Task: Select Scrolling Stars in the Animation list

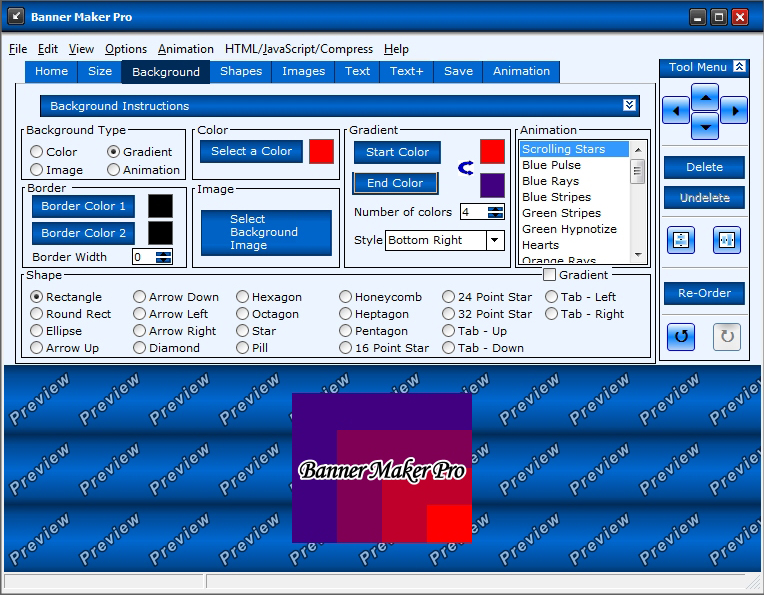Action: tap(574, 149)
